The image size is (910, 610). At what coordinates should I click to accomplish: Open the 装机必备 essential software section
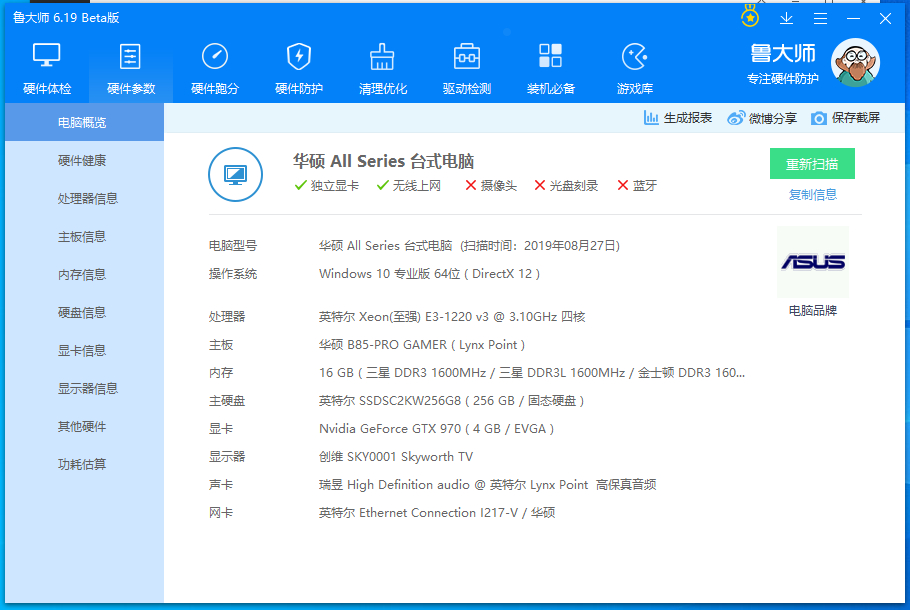coord(550,69)
